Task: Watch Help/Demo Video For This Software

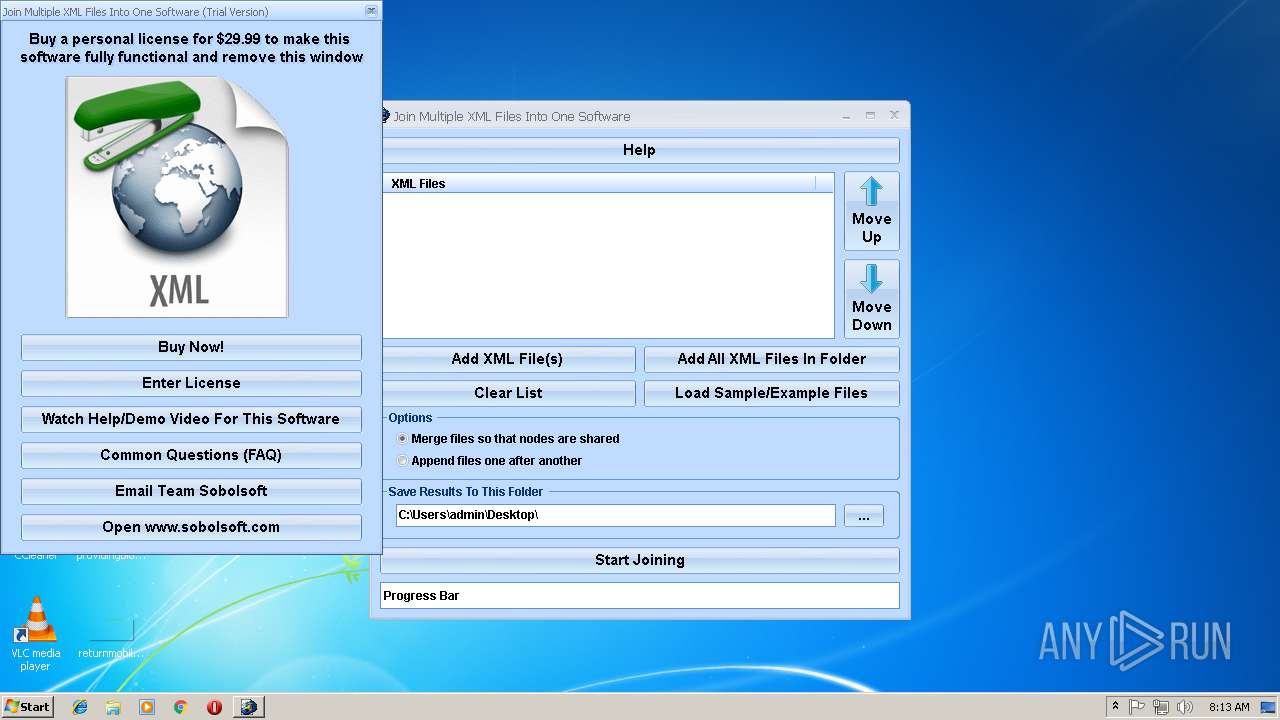Action: (x=191, y=419)
